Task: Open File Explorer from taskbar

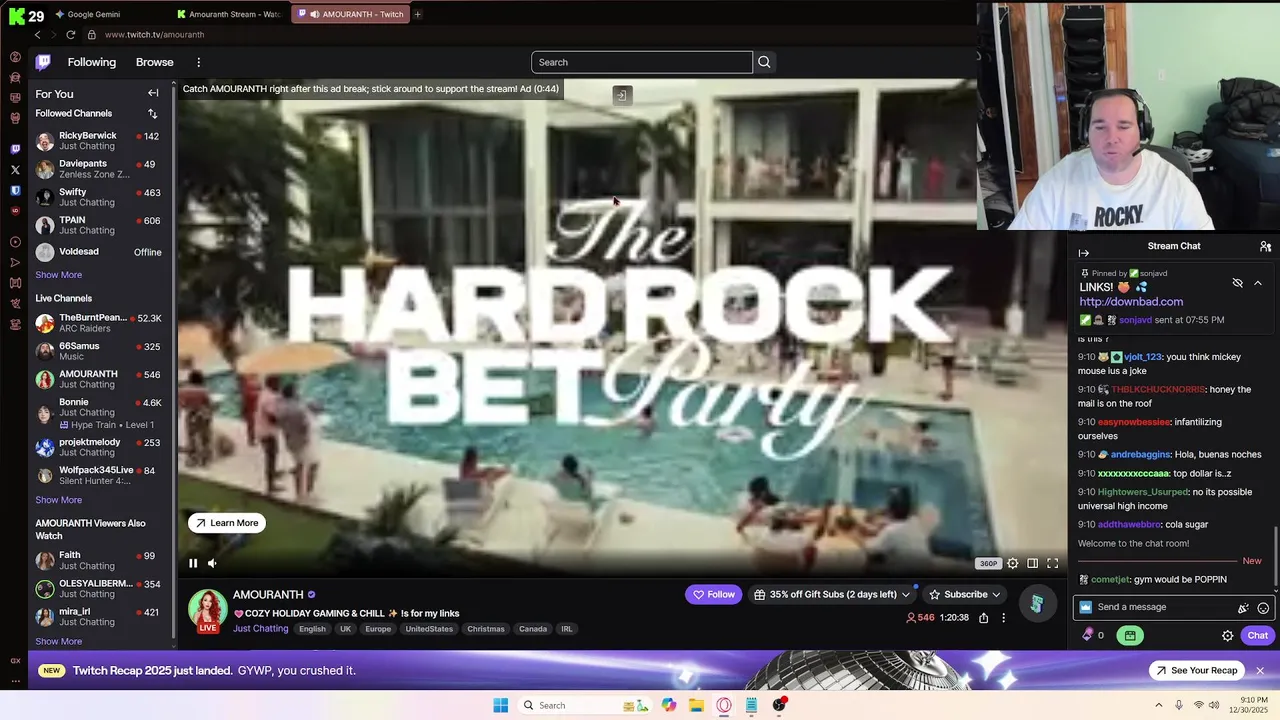Action: tap(696, 705)
